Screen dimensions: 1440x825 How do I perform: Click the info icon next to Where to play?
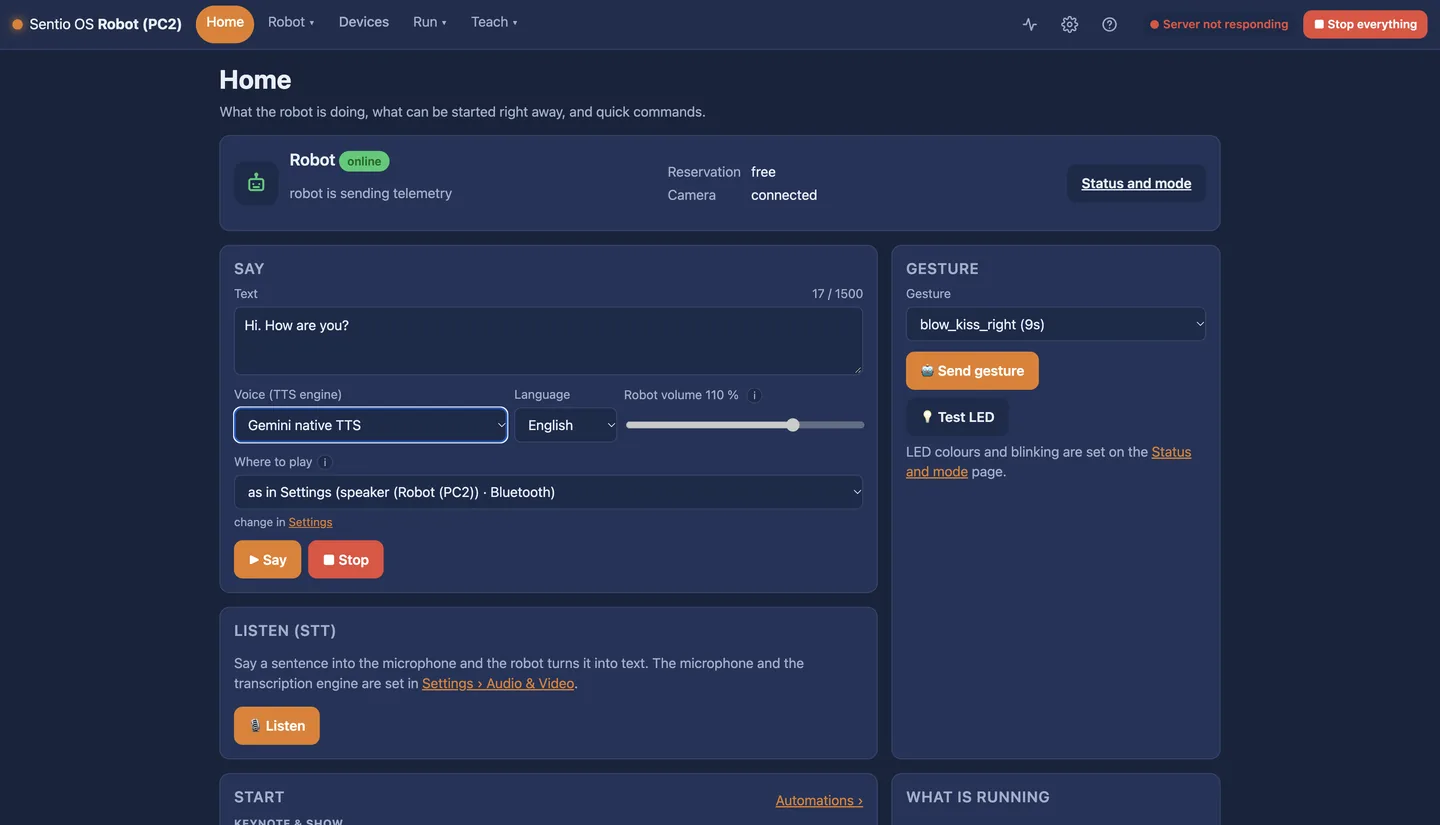325,462
